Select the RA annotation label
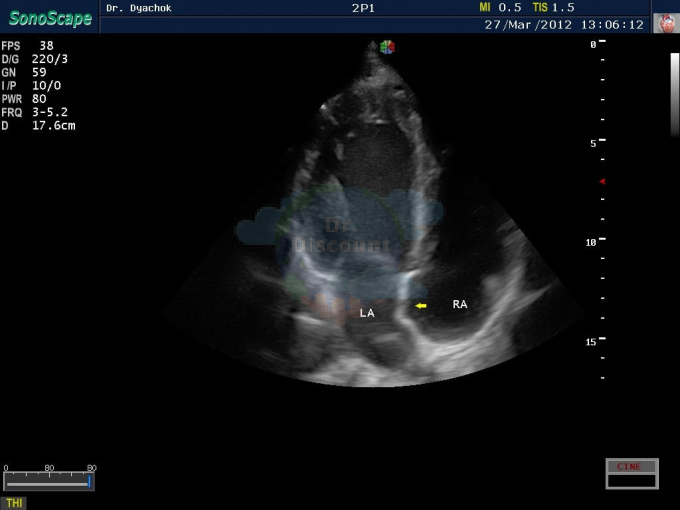 [460, 304]
